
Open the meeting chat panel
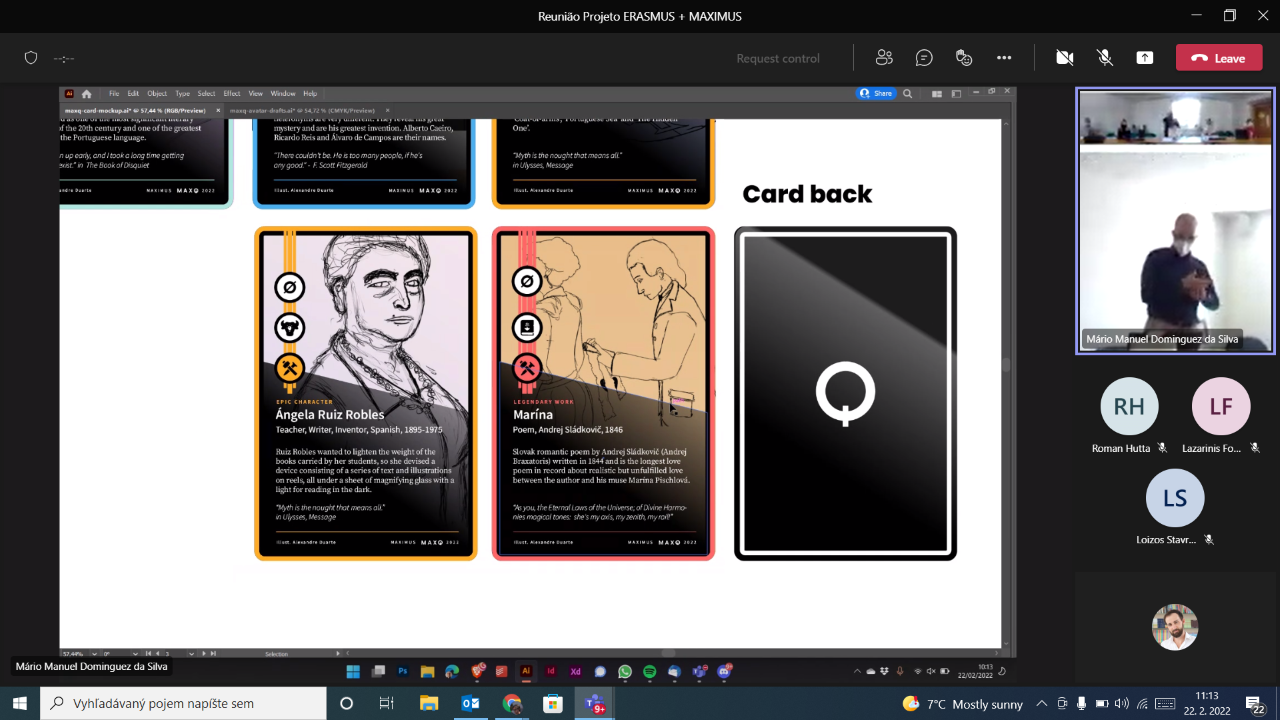click(x=924, y=58)
